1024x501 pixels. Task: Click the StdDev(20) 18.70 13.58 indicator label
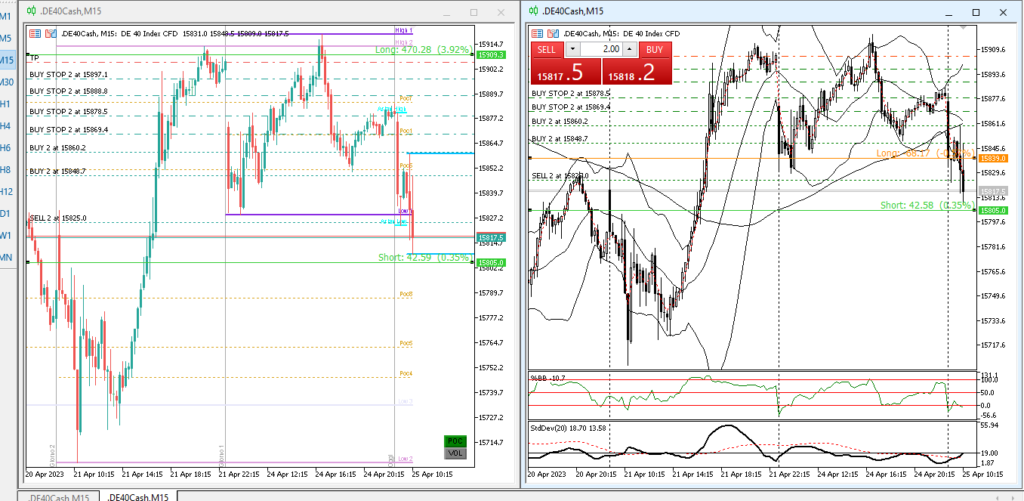[567, 428]
